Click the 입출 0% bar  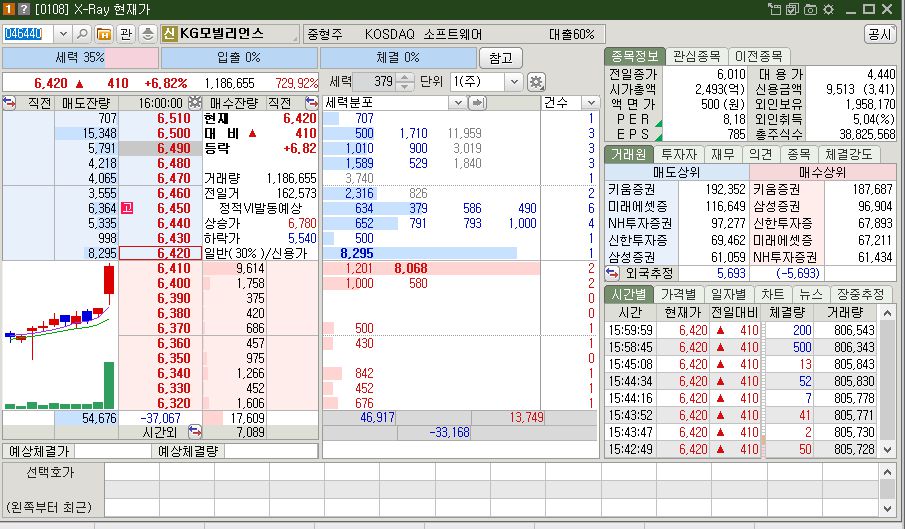coord(239,58)
